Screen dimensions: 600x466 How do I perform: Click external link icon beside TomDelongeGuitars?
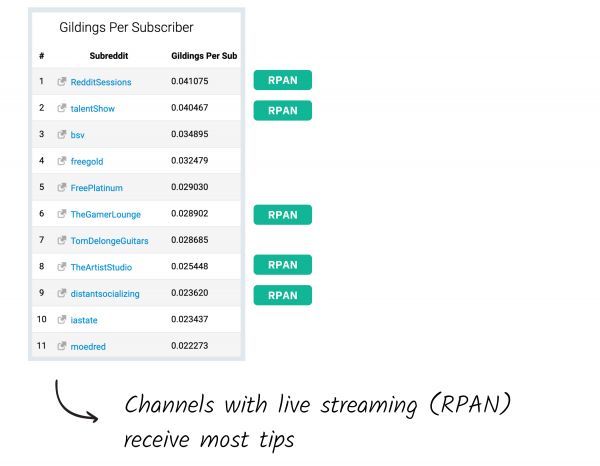(62, 240)
